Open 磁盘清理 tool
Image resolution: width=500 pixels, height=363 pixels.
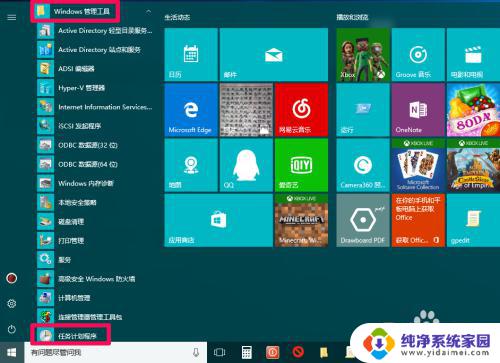click(95, 222)
